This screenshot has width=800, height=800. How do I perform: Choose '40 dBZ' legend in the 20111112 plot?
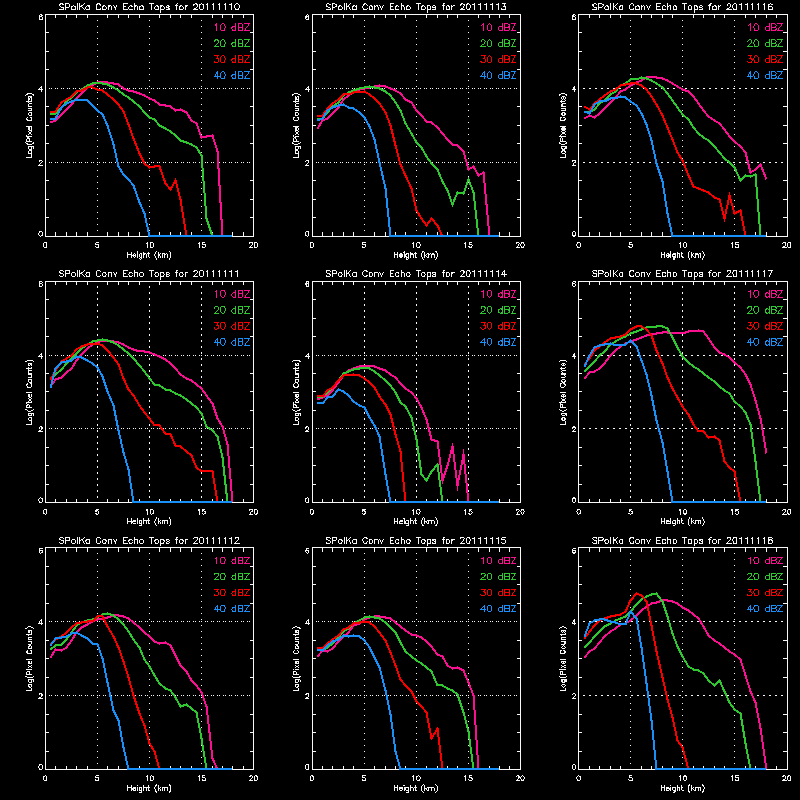(x=232, y=609)
